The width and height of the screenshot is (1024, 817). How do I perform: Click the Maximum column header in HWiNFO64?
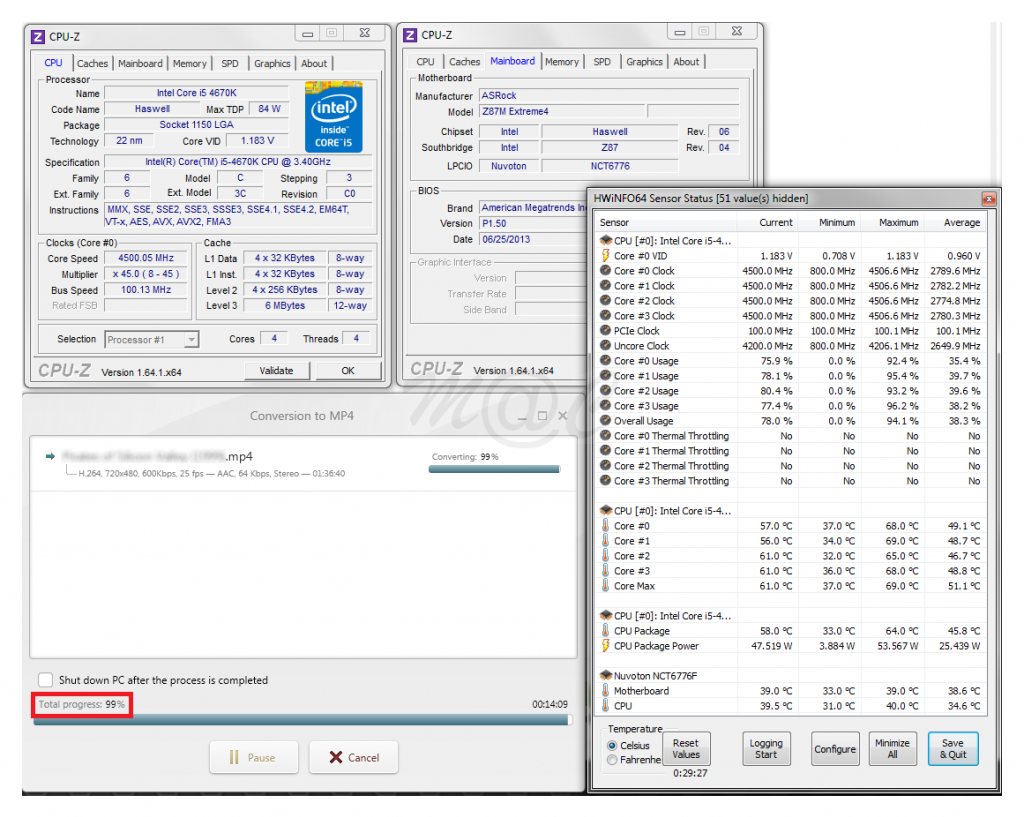point(898,222)
